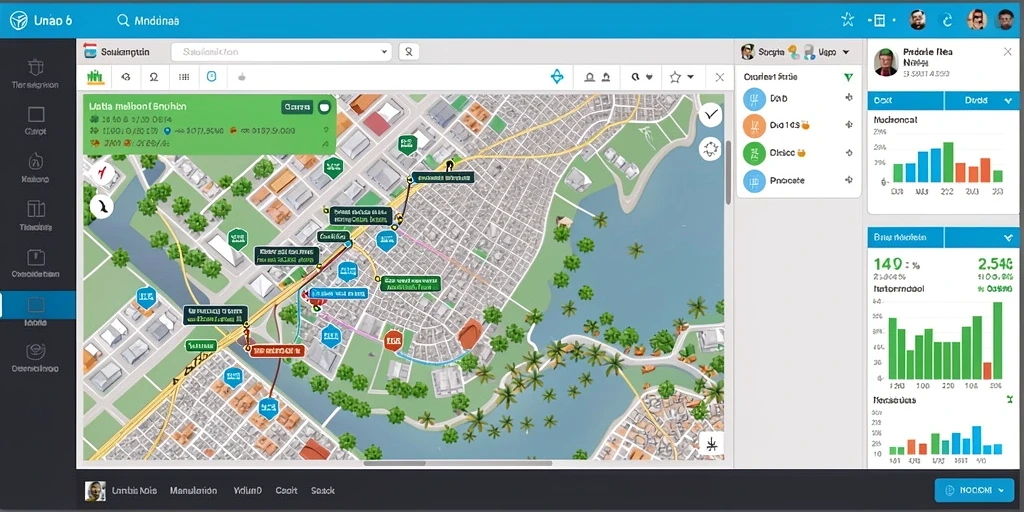Click the calendar icon beside 'Soukangutin'
Viewport: 1024px width, 512px height.
pyautogui.click(x=90, y=52)
